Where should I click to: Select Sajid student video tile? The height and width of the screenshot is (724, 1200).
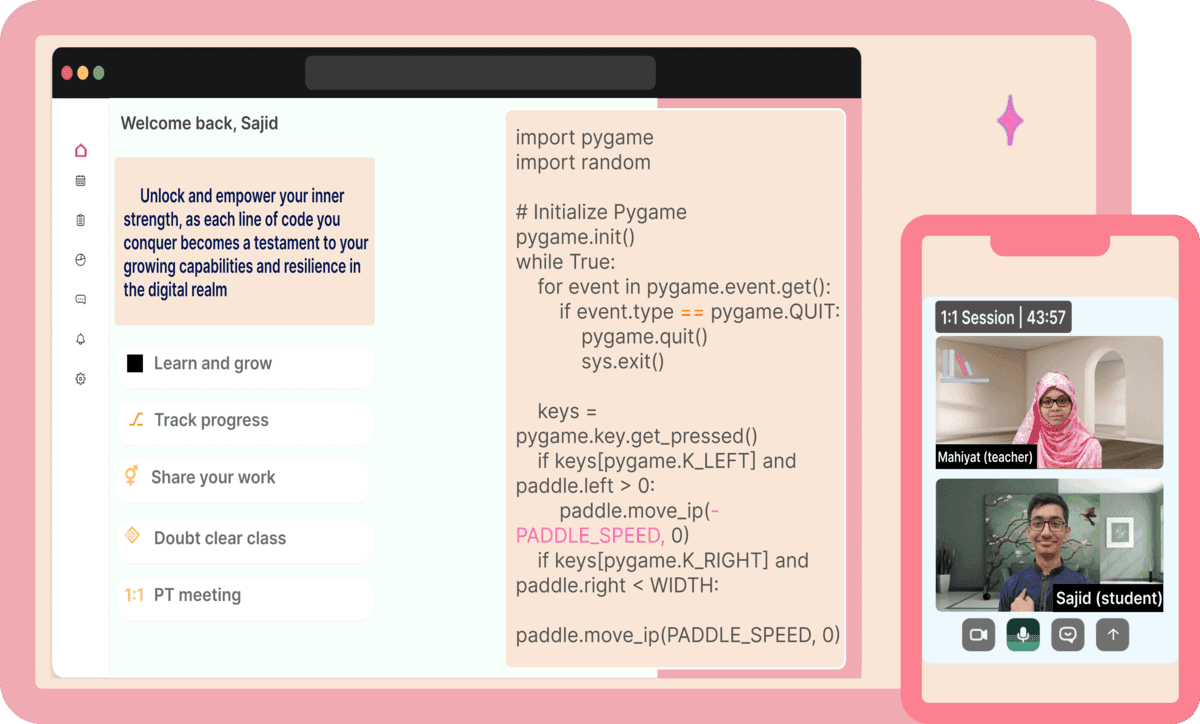(x=1049, y=545)
